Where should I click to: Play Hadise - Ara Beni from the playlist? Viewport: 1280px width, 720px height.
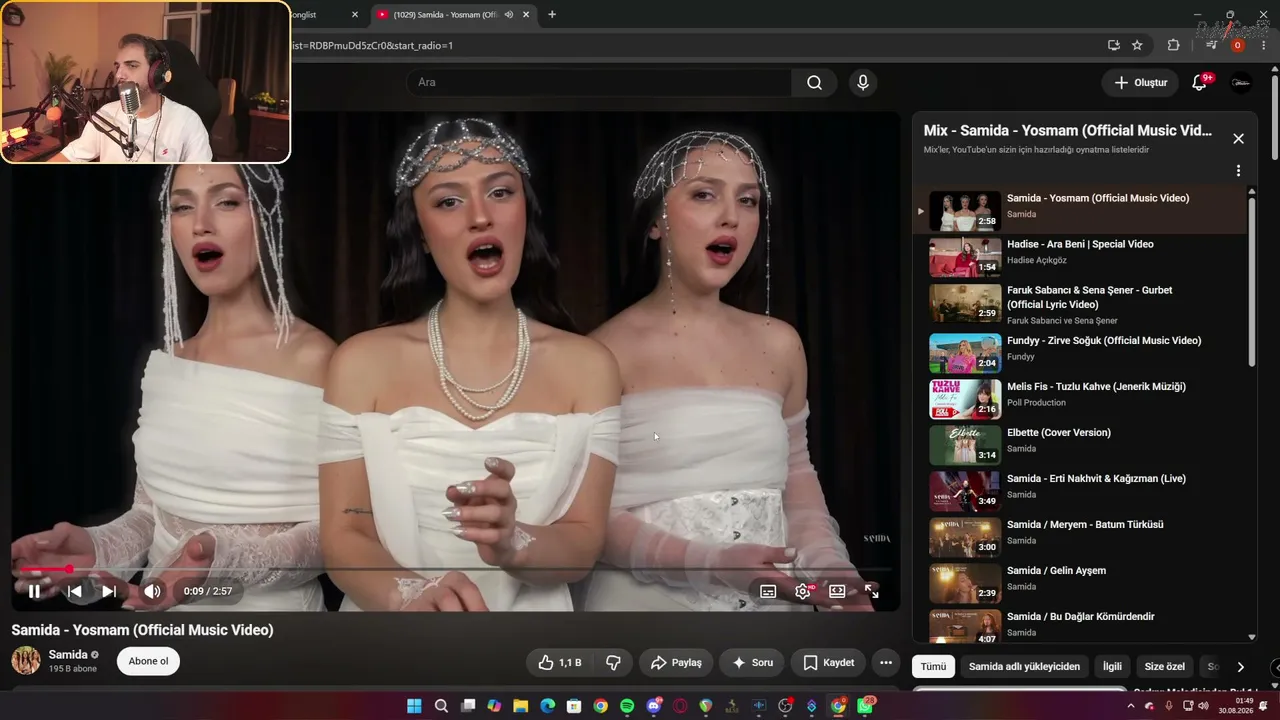(x=1082, y=257)
